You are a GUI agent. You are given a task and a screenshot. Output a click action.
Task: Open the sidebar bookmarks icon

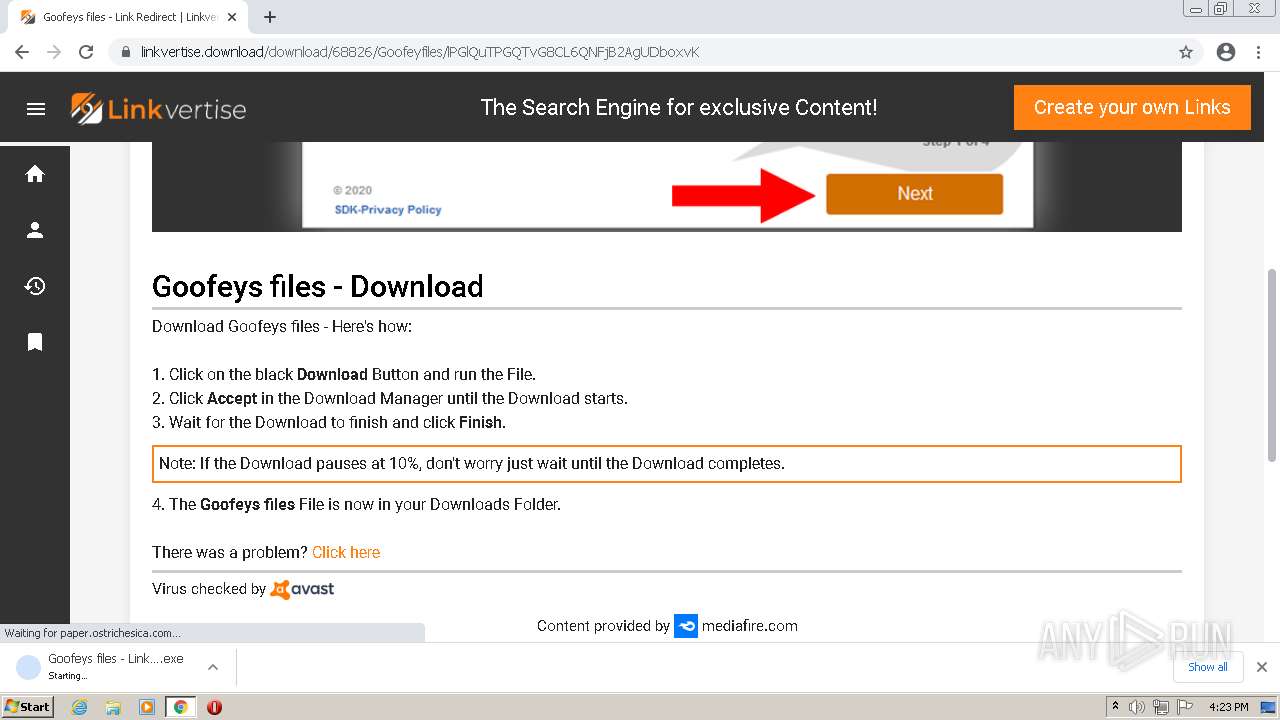[35, 342]
